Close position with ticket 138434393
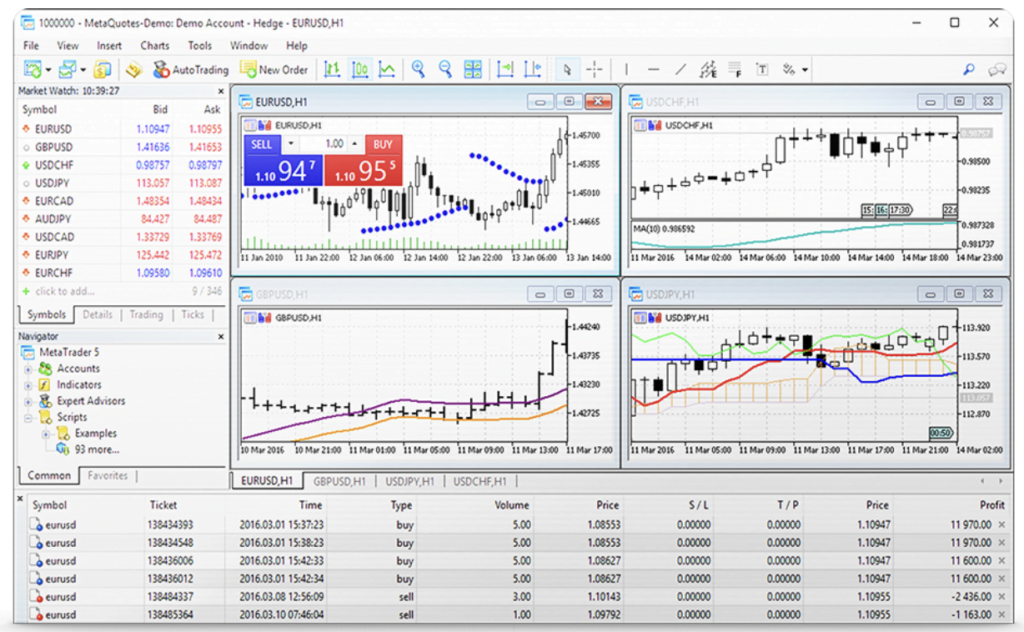This screenshot has height=632, width=1024. click(x=1002, y=525)
